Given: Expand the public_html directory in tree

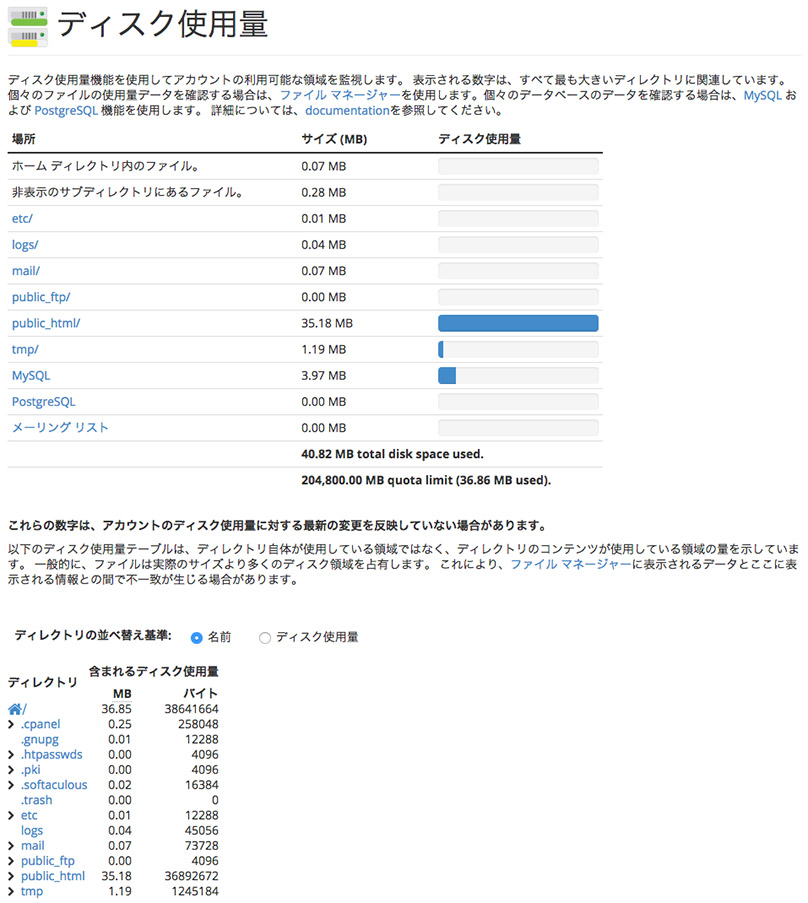Looking at the screenshot, I should point(10,877).
